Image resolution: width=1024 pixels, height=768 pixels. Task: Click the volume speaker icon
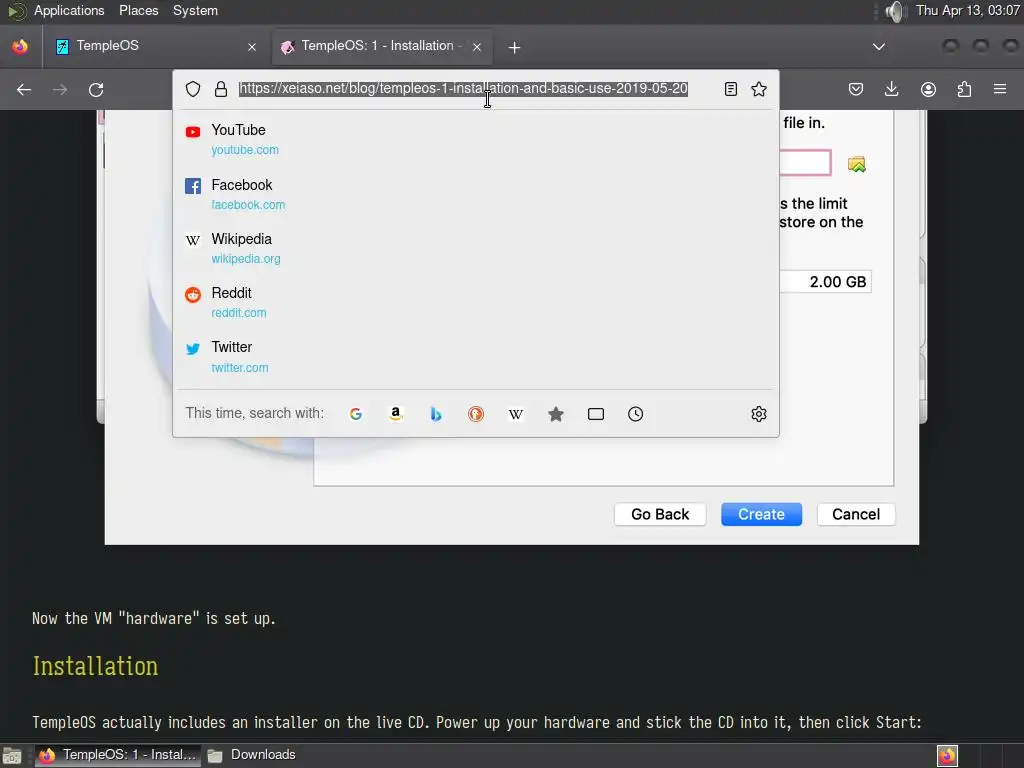coord(896,11)
